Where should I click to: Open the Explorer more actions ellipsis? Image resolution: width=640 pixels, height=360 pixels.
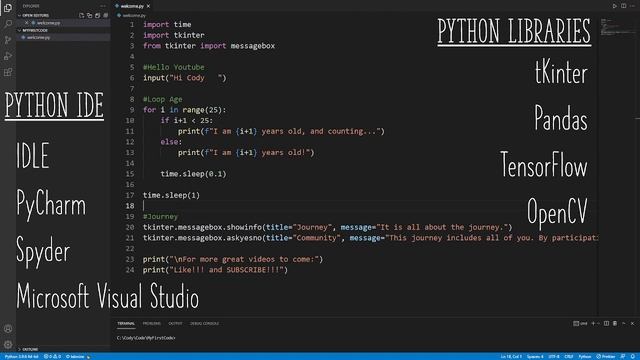coord(103,6)
